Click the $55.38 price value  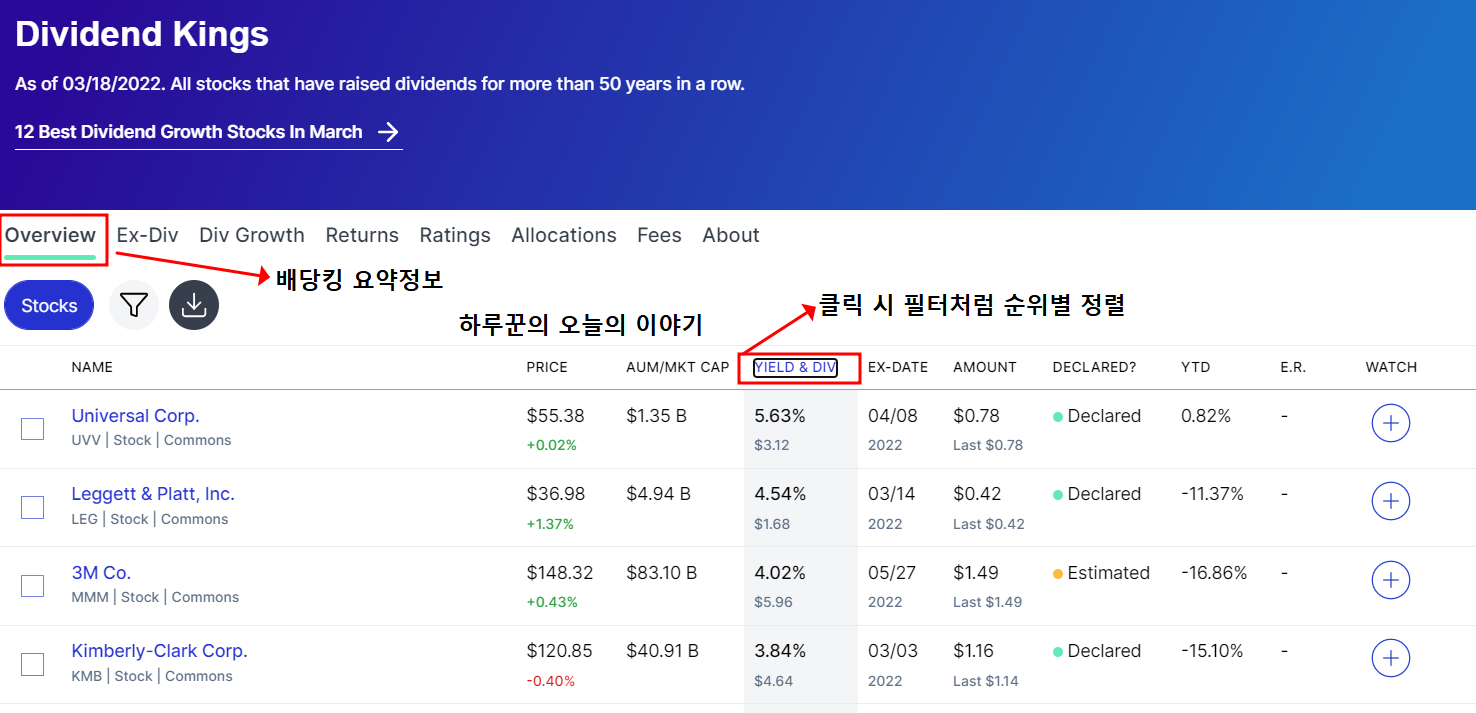556,416
